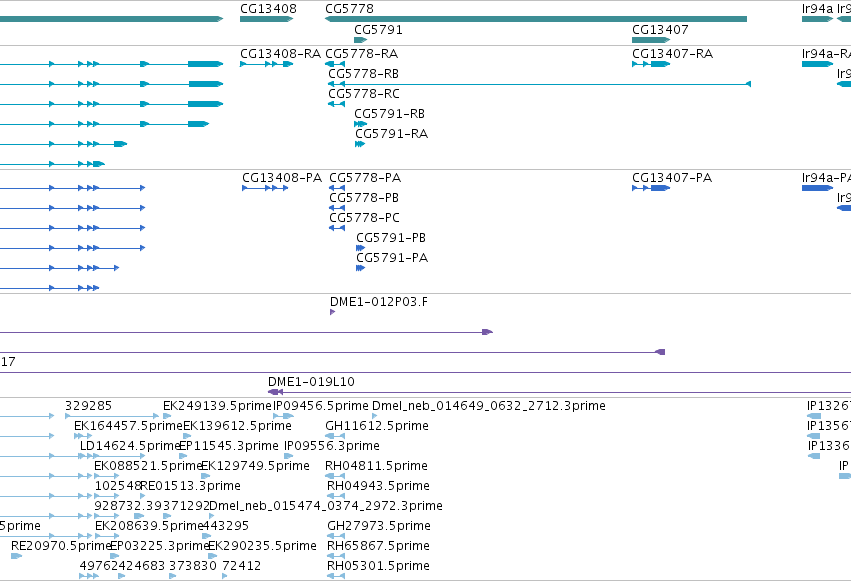Image resolution: width=851 pixels, height=581 pixels.
Task: Select protein CG13408-PA
Action: [282, 178]
